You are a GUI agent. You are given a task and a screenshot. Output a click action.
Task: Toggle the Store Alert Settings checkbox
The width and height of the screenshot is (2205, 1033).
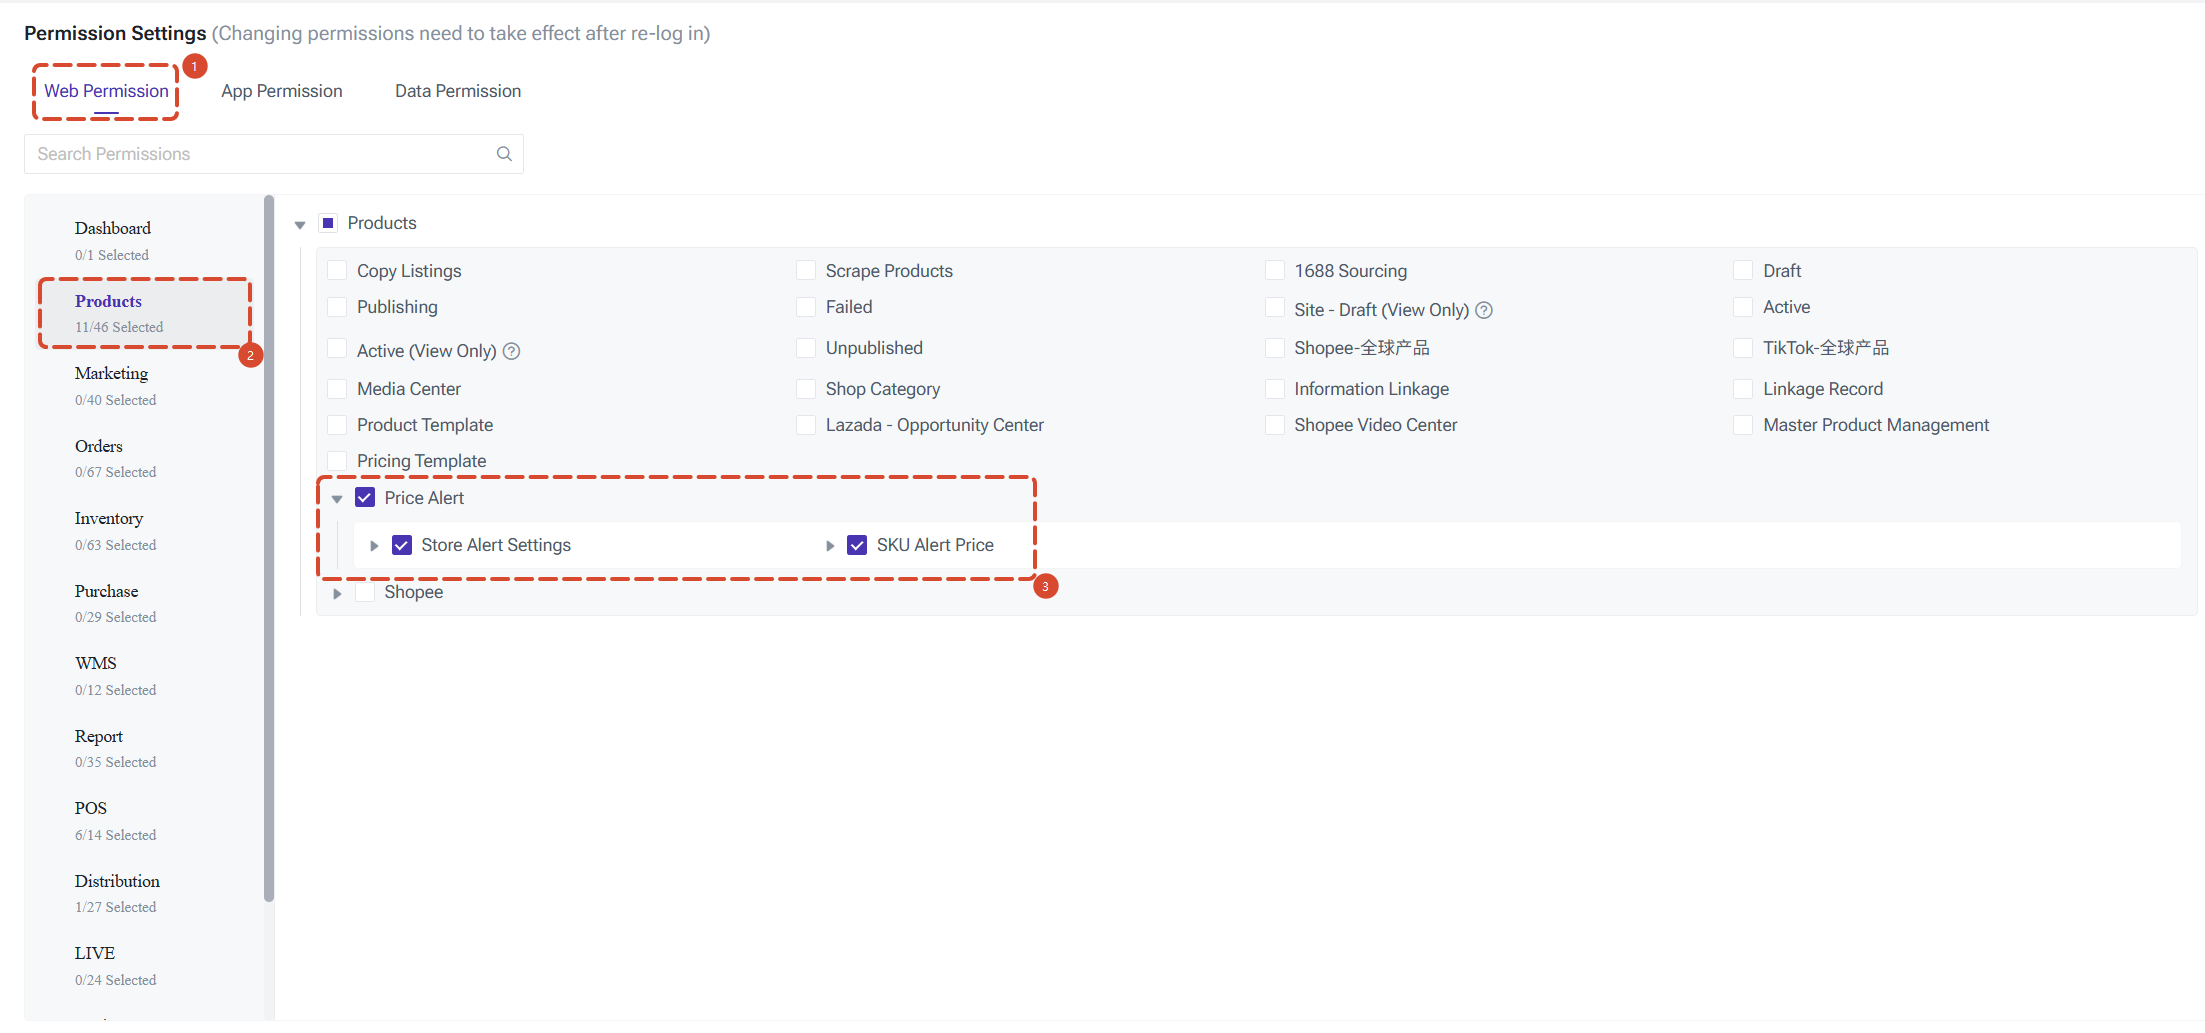click(402, 545)
